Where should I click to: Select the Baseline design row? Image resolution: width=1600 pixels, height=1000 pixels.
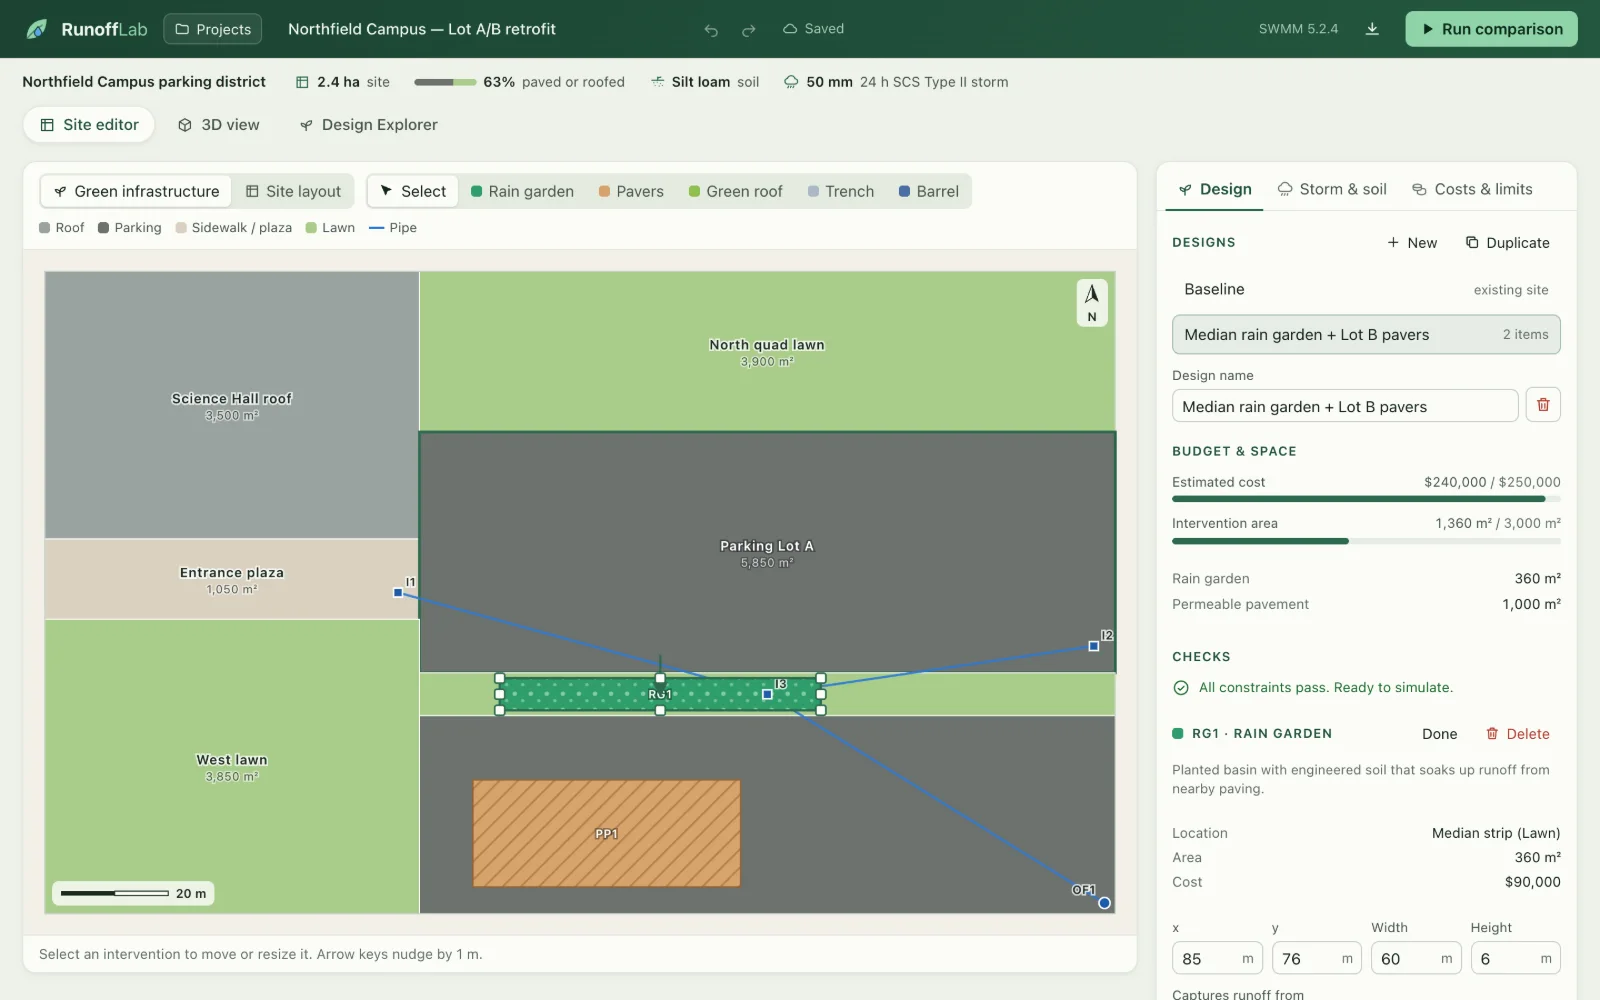pos(1366,289)
